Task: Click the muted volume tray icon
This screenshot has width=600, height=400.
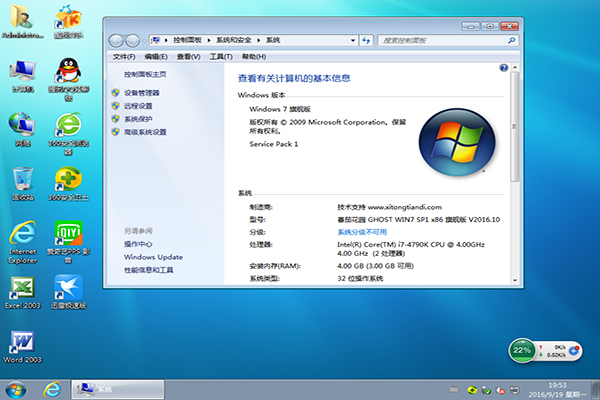Action: coord(501,390)
